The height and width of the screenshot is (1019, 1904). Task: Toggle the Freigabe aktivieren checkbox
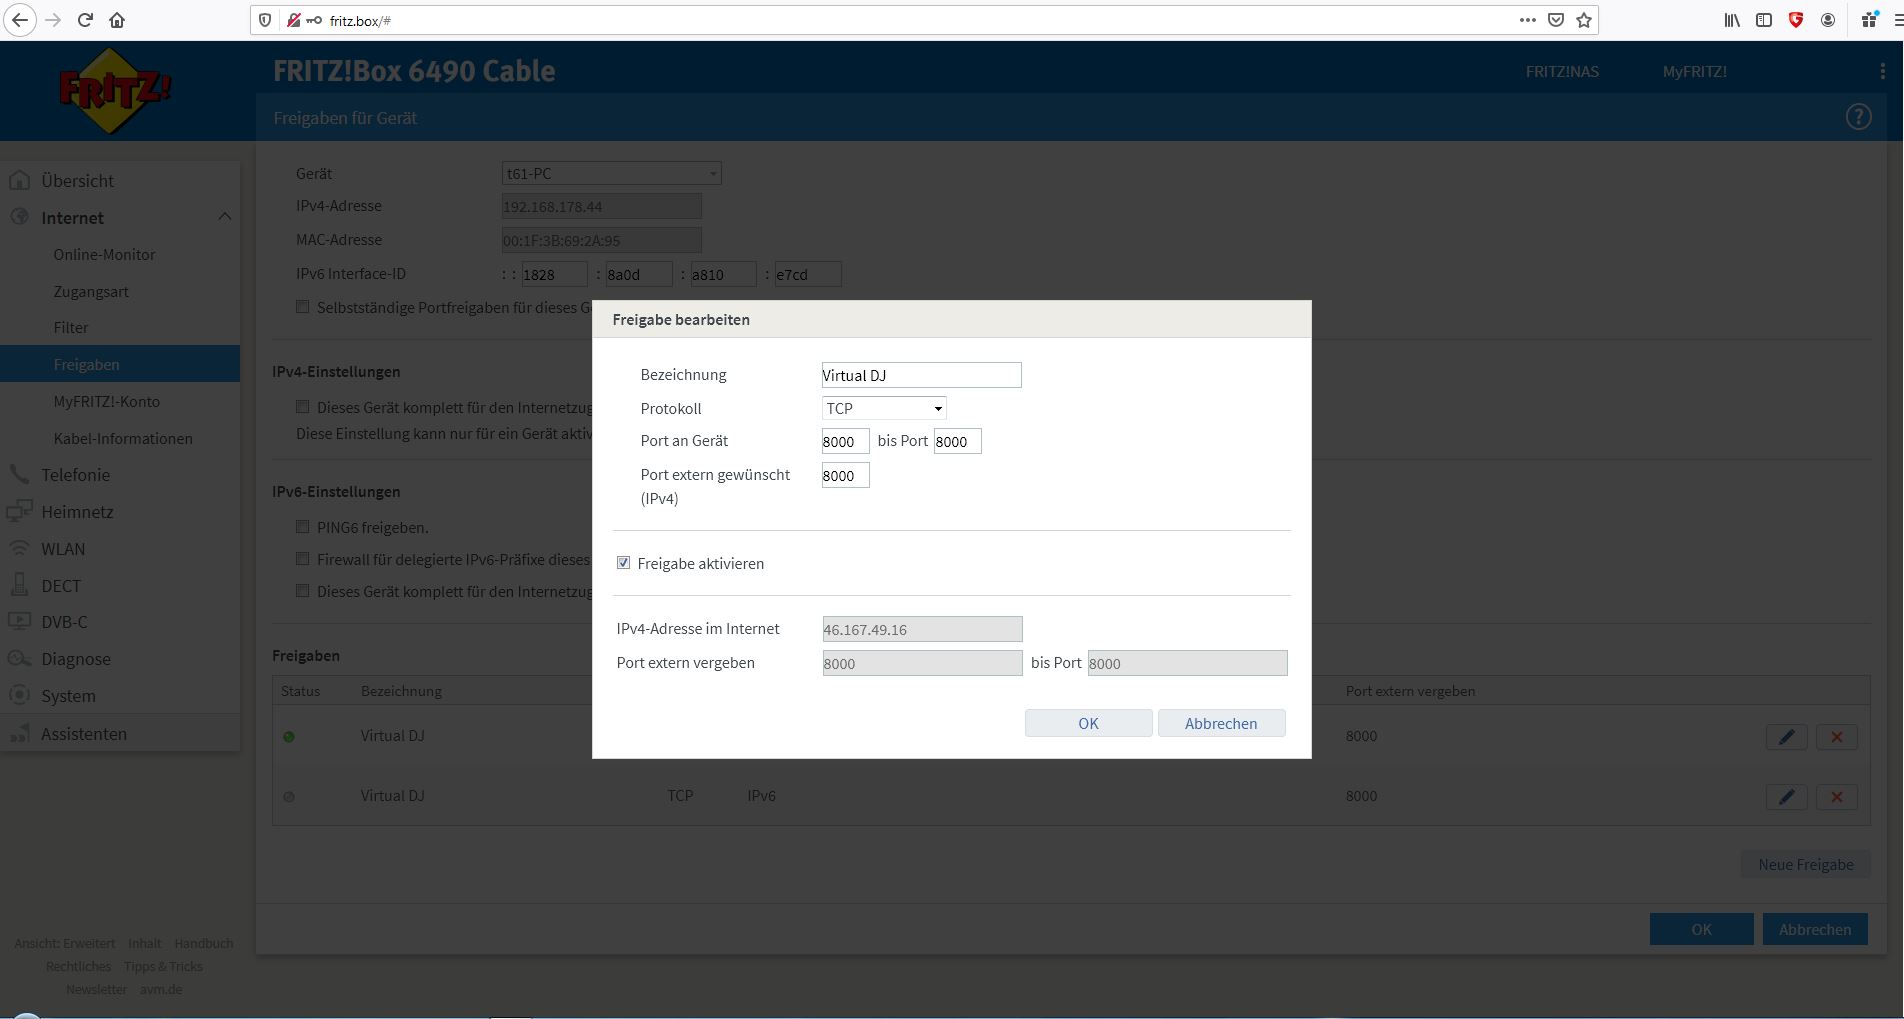coord(623,563)
